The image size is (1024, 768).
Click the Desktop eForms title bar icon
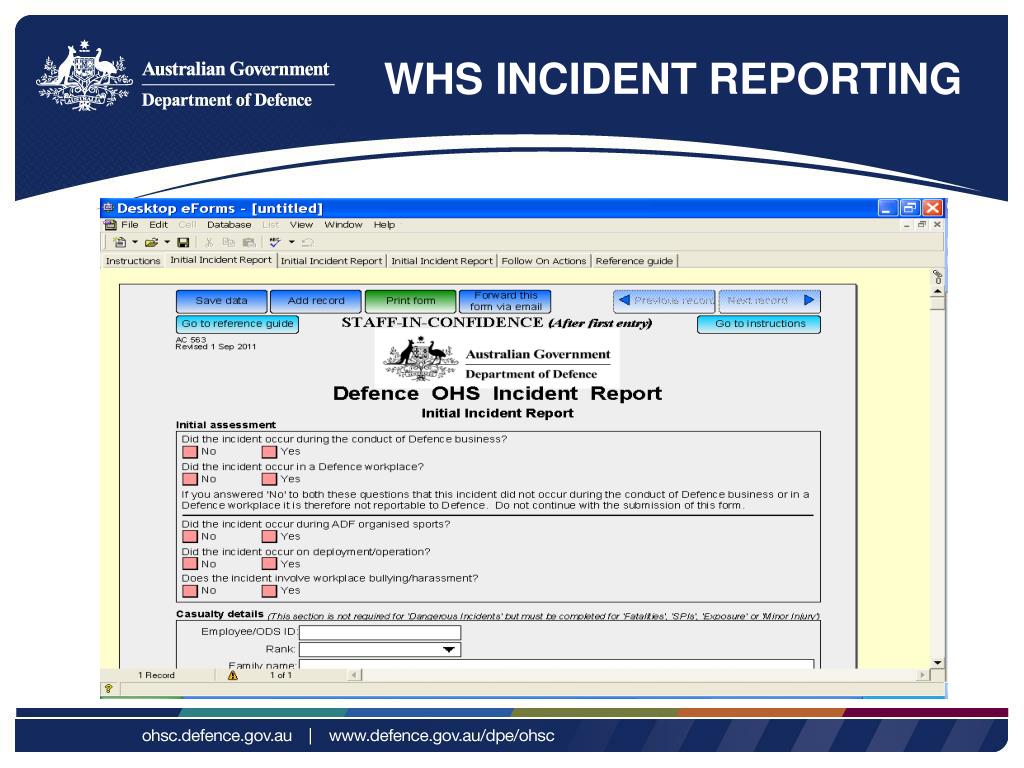coord(108,208)
